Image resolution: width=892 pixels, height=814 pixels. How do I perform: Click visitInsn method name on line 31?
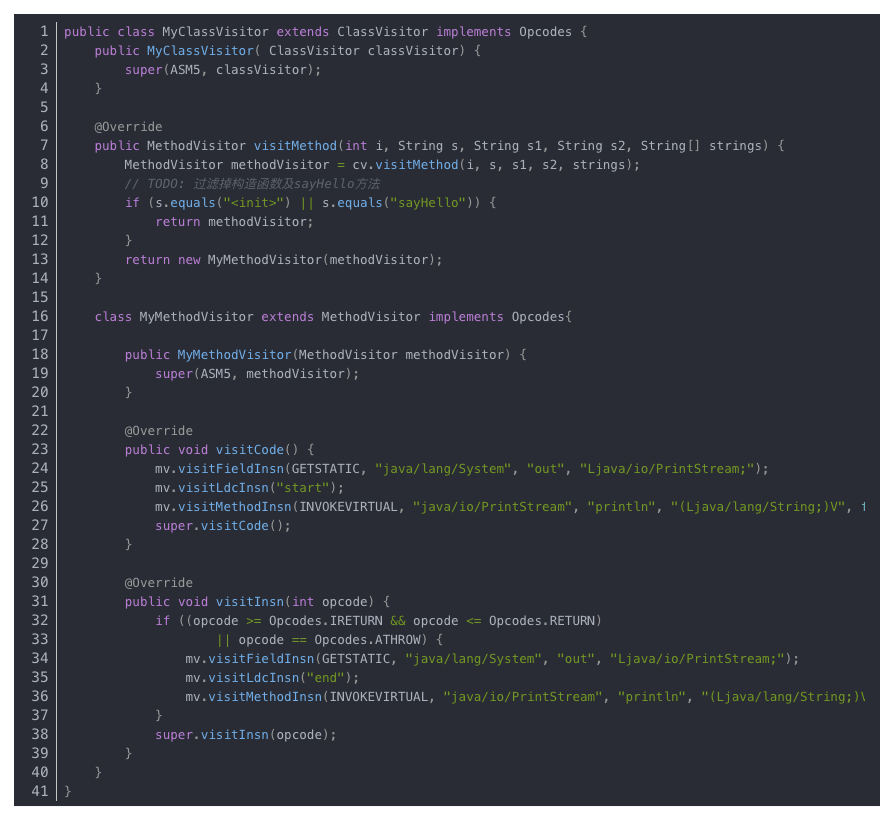point(250,602)
